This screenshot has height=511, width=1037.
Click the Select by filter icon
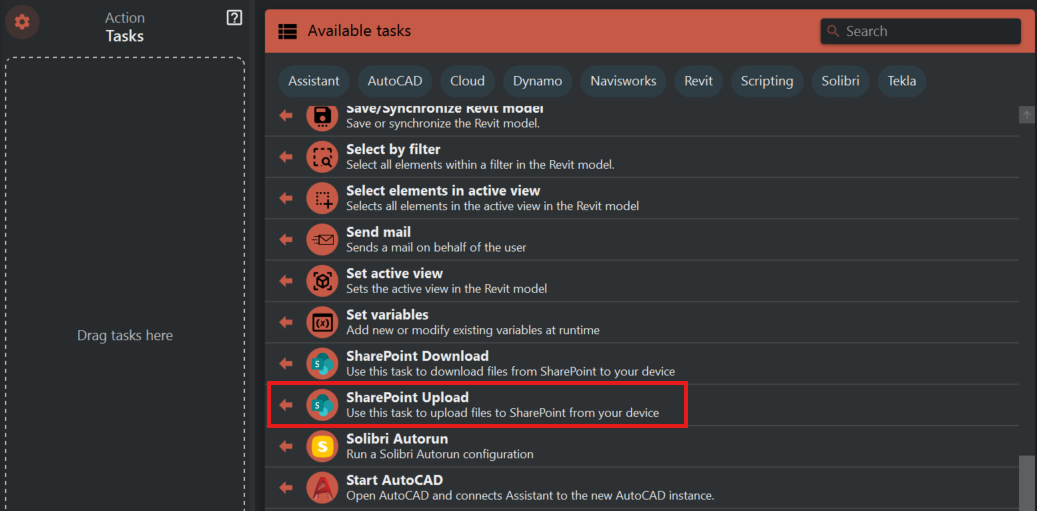(x=322, y=157)
